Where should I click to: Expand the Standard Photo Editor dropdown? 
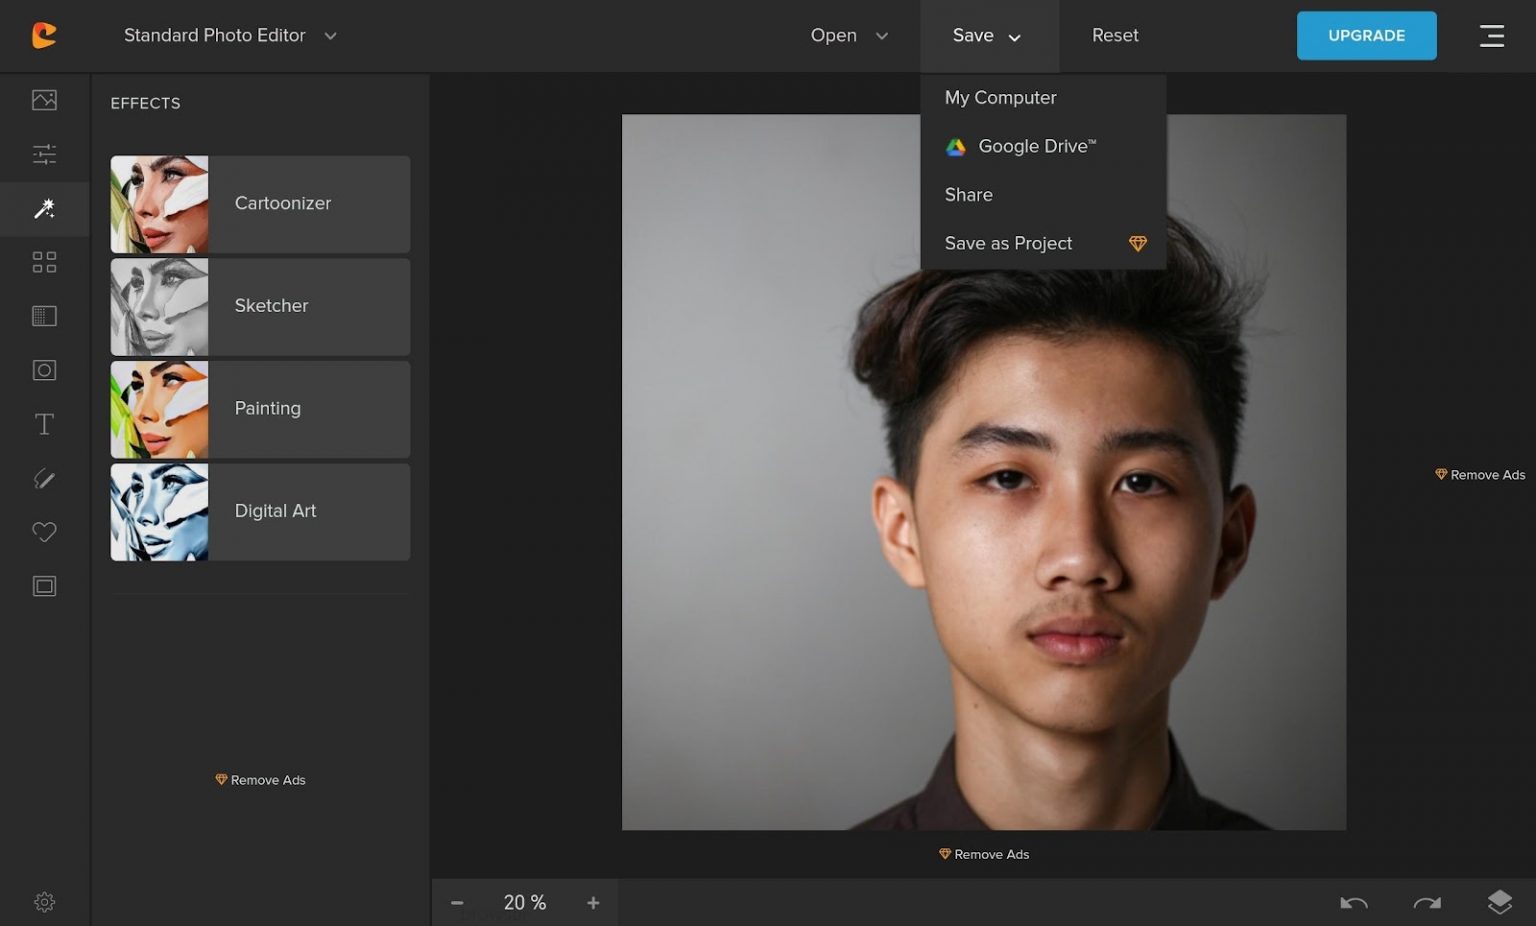(230, 35)
